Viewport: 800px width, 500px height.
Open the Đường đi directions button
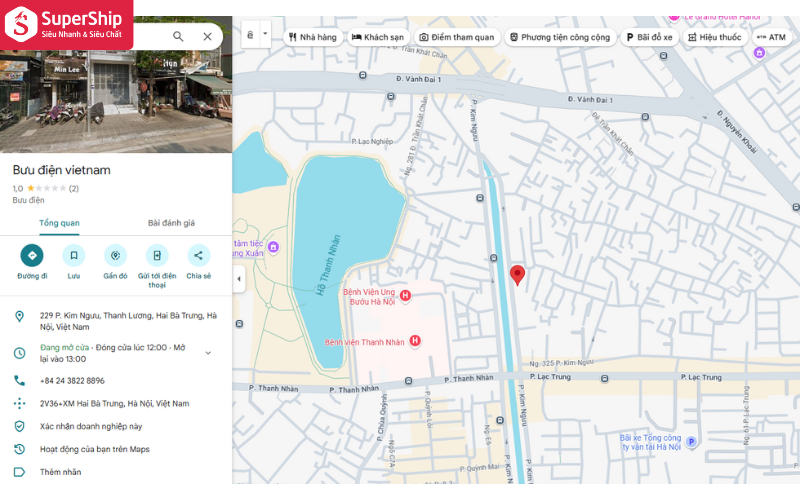tap(32, 256)
